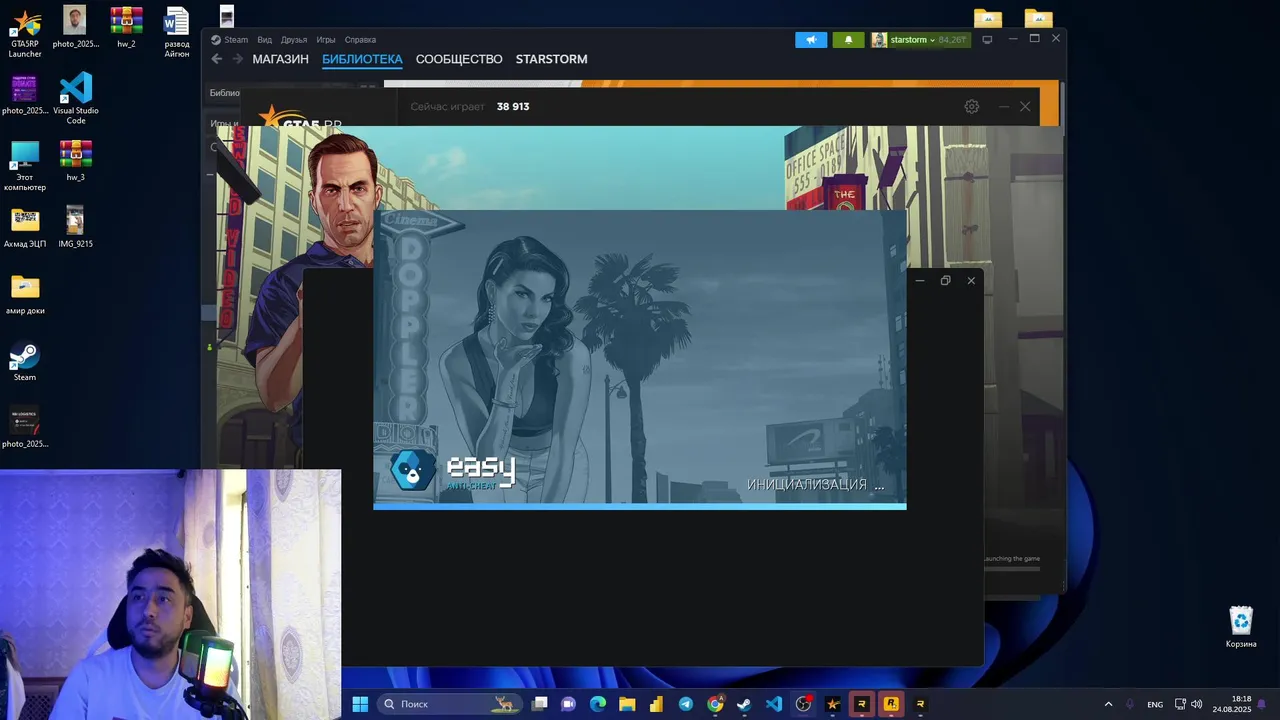Open the Windows Start menu

pos(360,704)
